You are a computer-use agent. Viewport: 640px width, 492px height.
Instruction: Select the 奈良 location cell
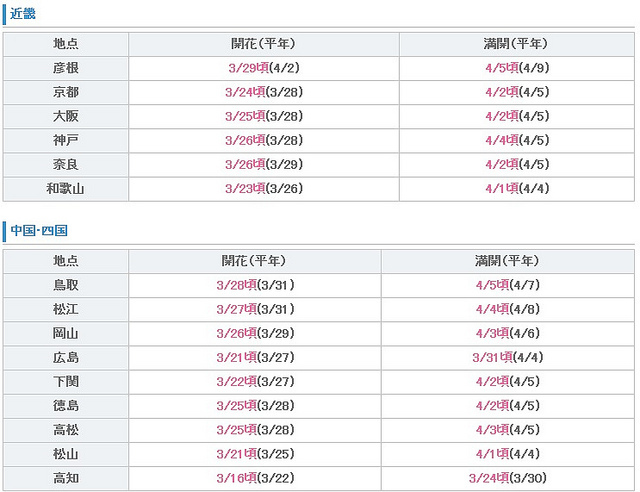pos(66,165)
